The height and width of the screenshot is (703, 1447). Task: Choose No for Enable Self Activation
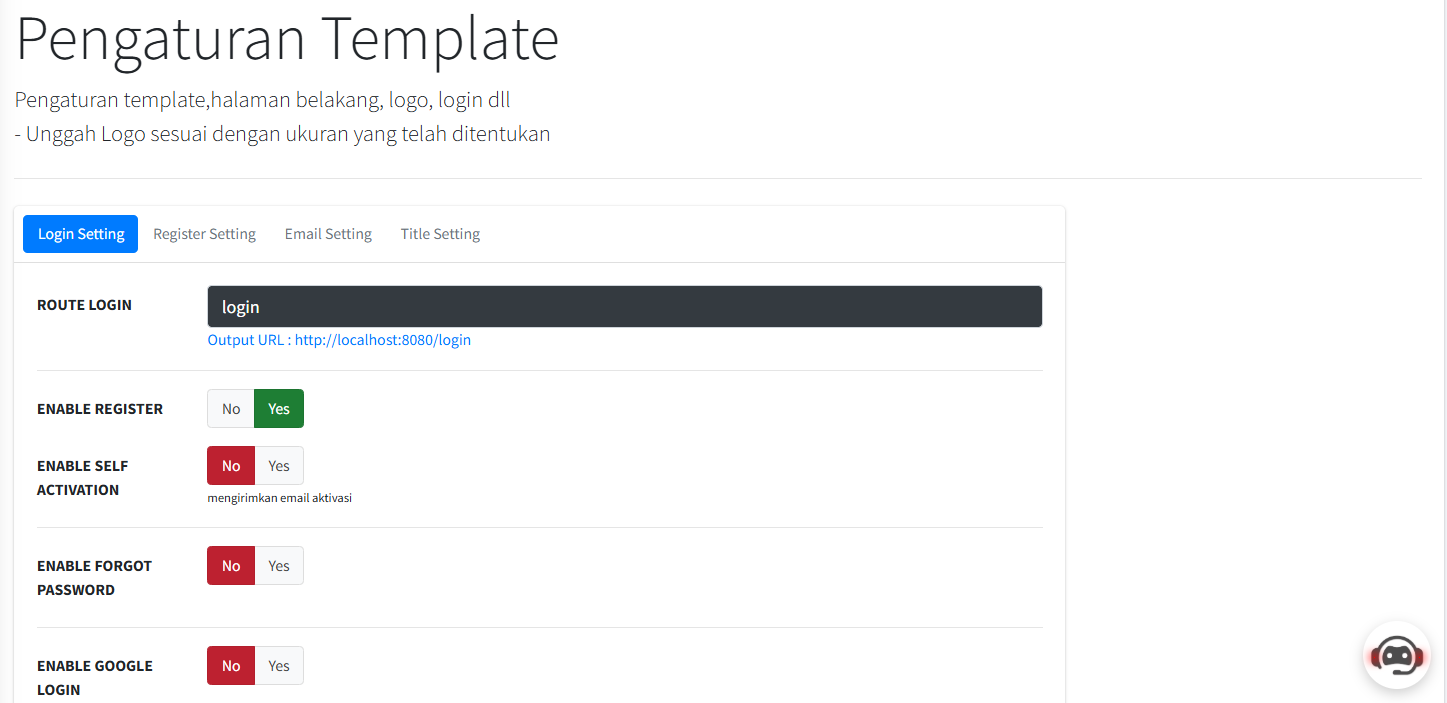[x=231, y=466]
